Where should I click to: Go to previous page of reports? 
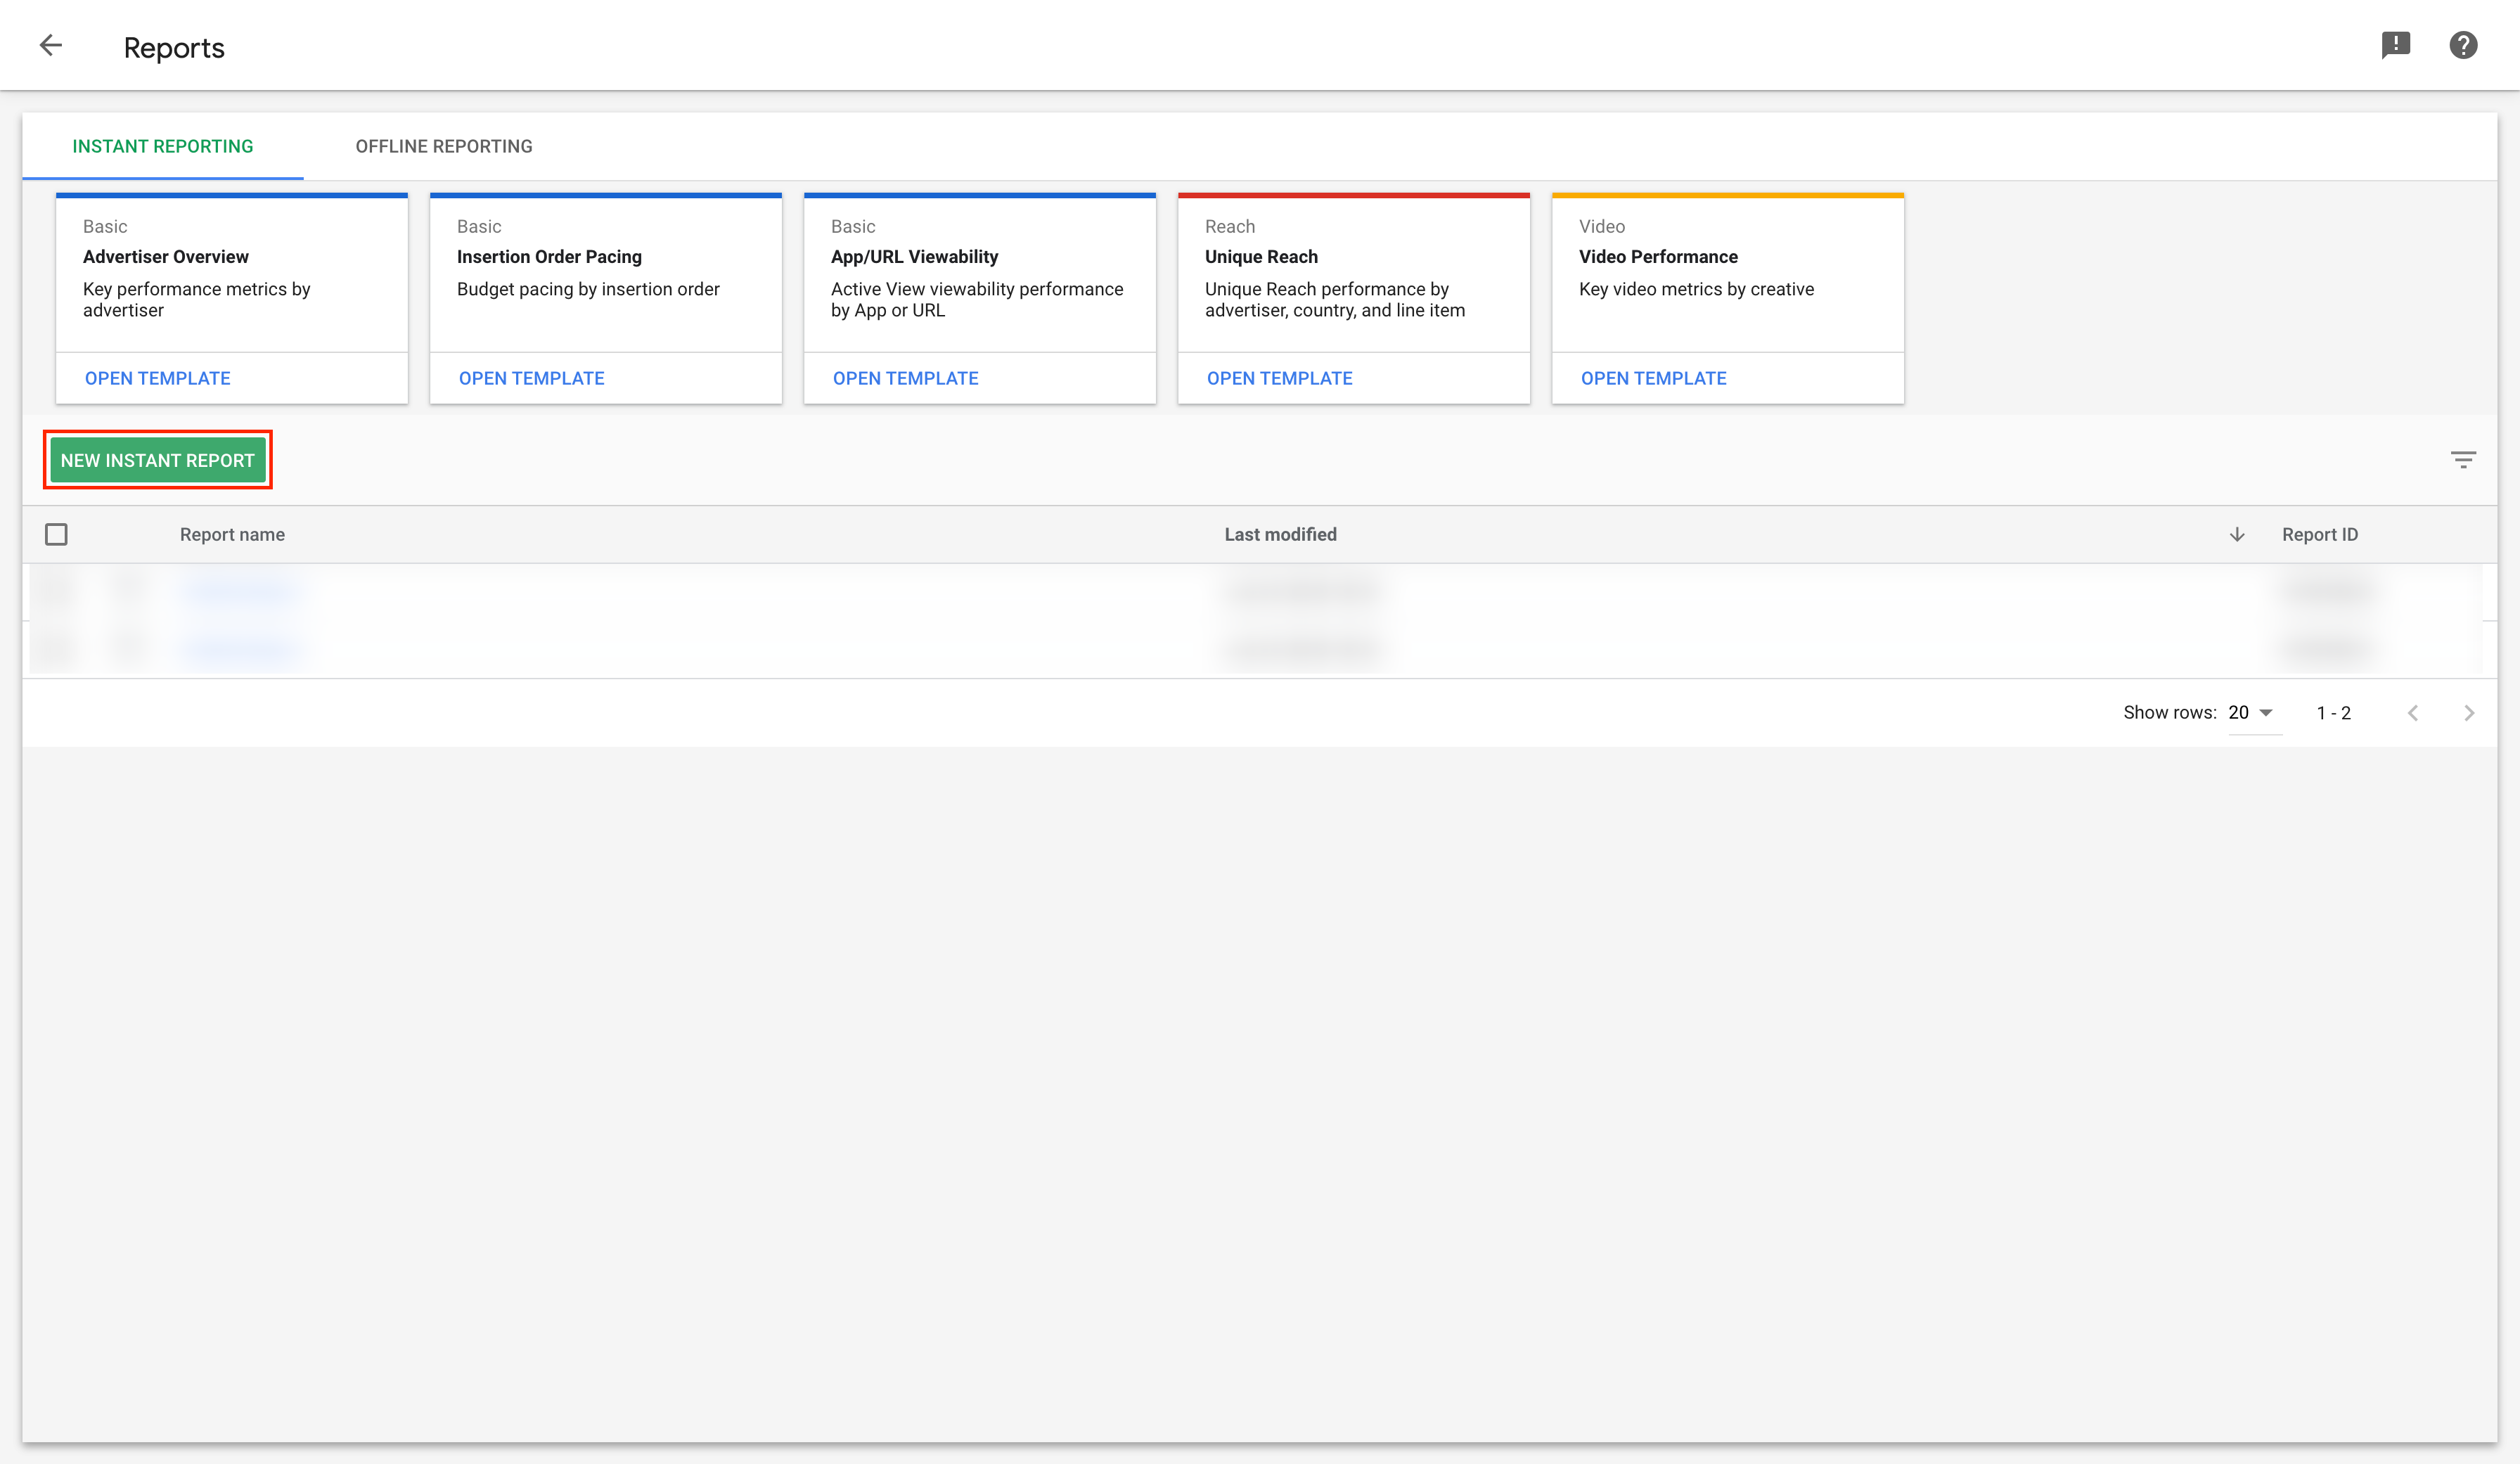point(2412,713)
